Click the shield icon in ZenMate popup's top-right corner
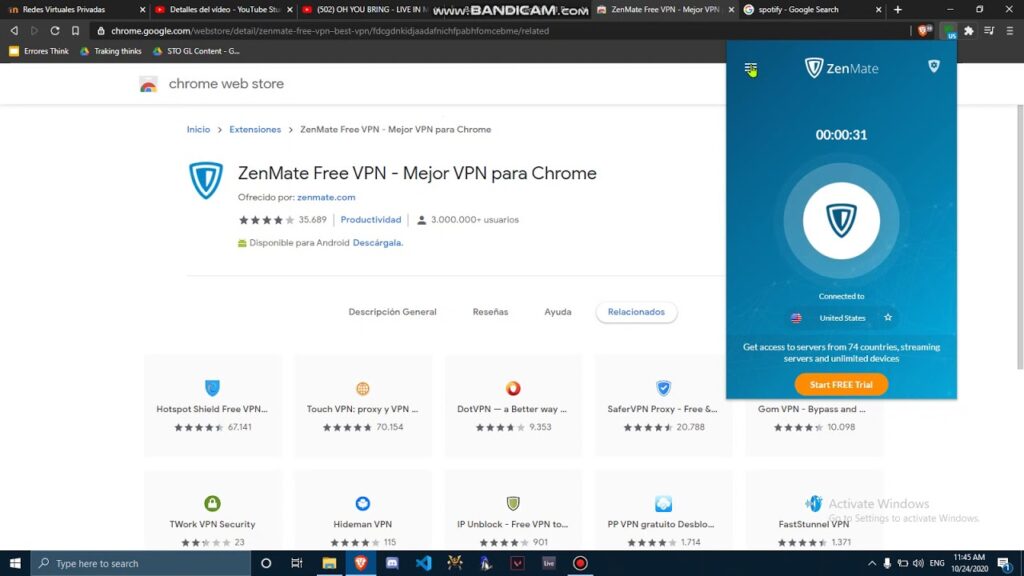 click(934, 66)
